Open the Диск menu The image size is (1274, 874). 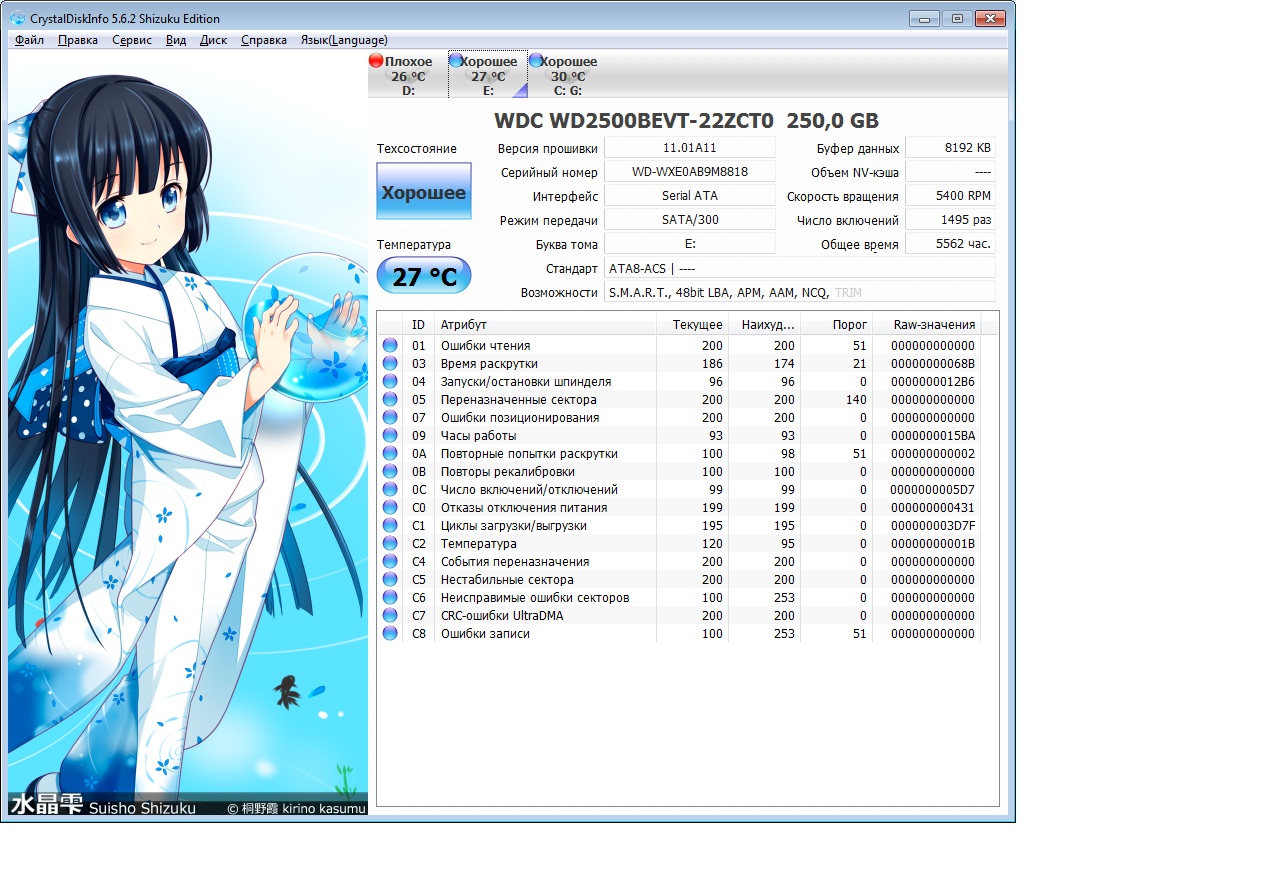coord(214,40)
